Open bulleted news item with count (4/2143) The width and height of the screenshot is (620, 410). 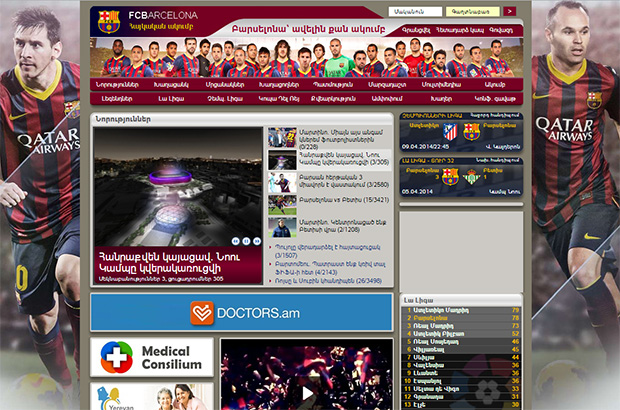click(x=330, y=268)
